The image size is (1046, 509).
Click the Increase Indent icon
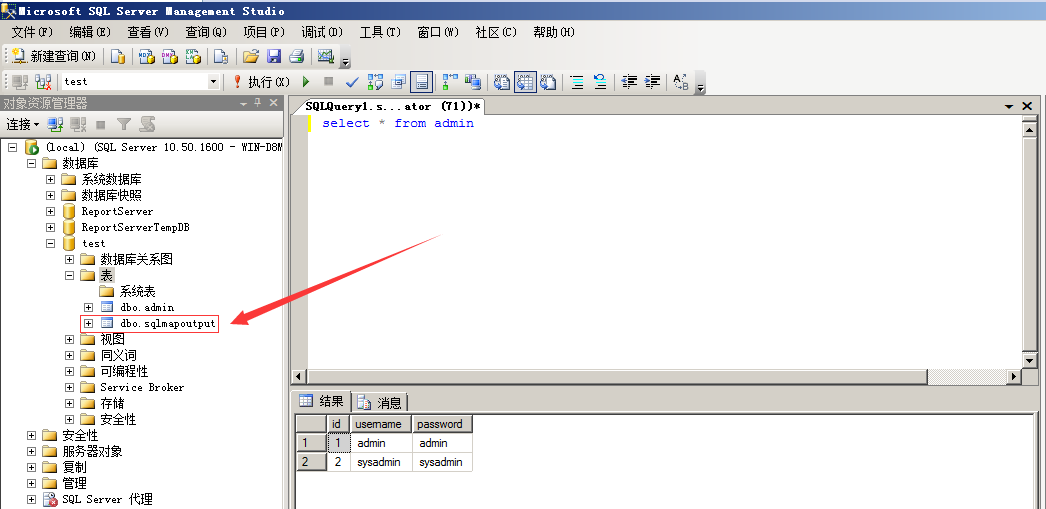653,82
